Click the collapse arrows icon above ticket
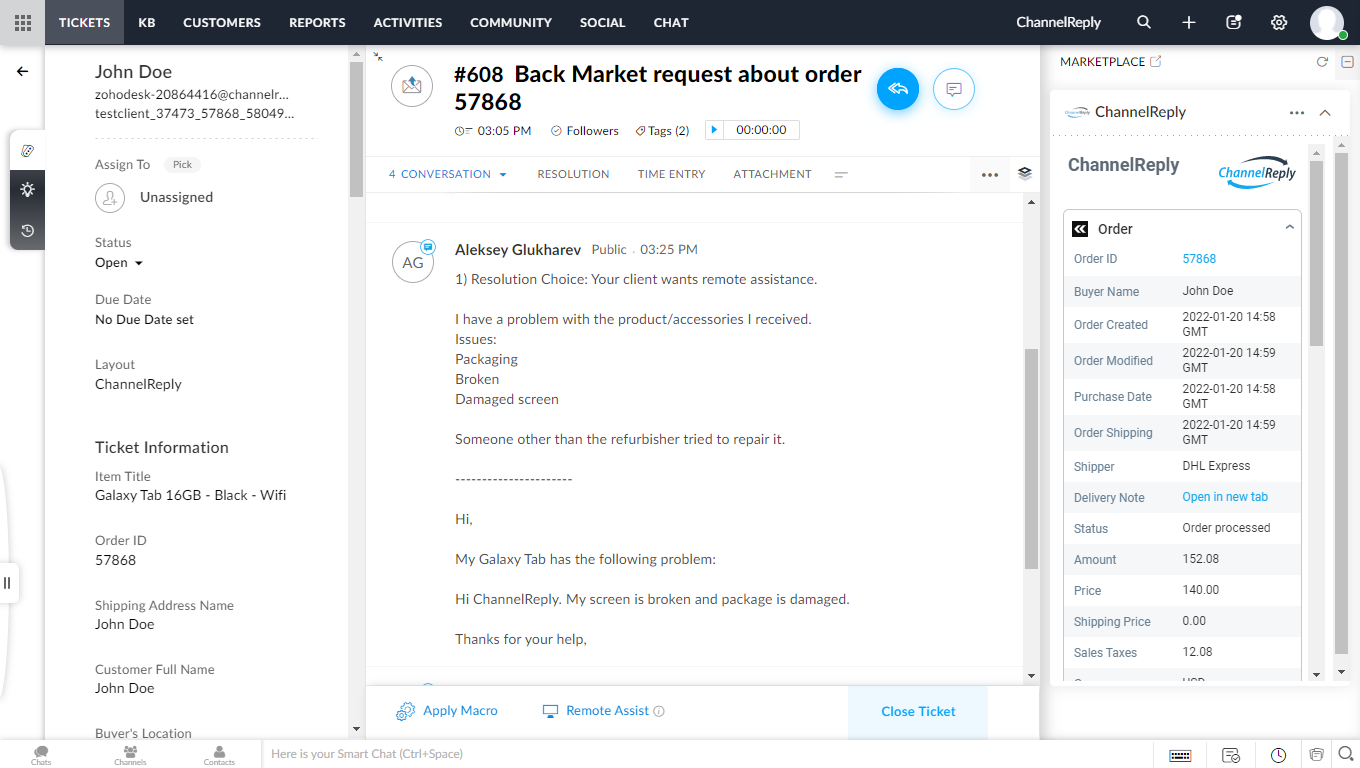This screenshot has height=768, width=1360. tap(378, 58)
